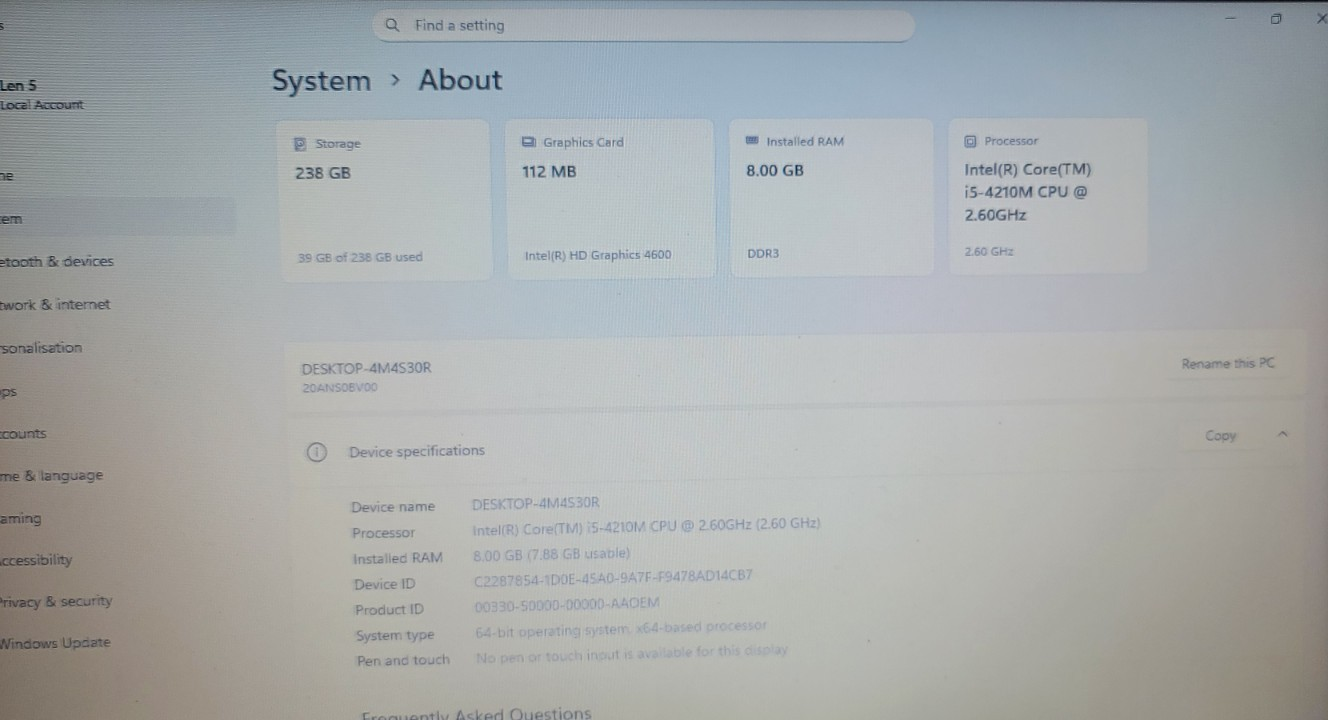Click the Storage card icon

(300, 144)
